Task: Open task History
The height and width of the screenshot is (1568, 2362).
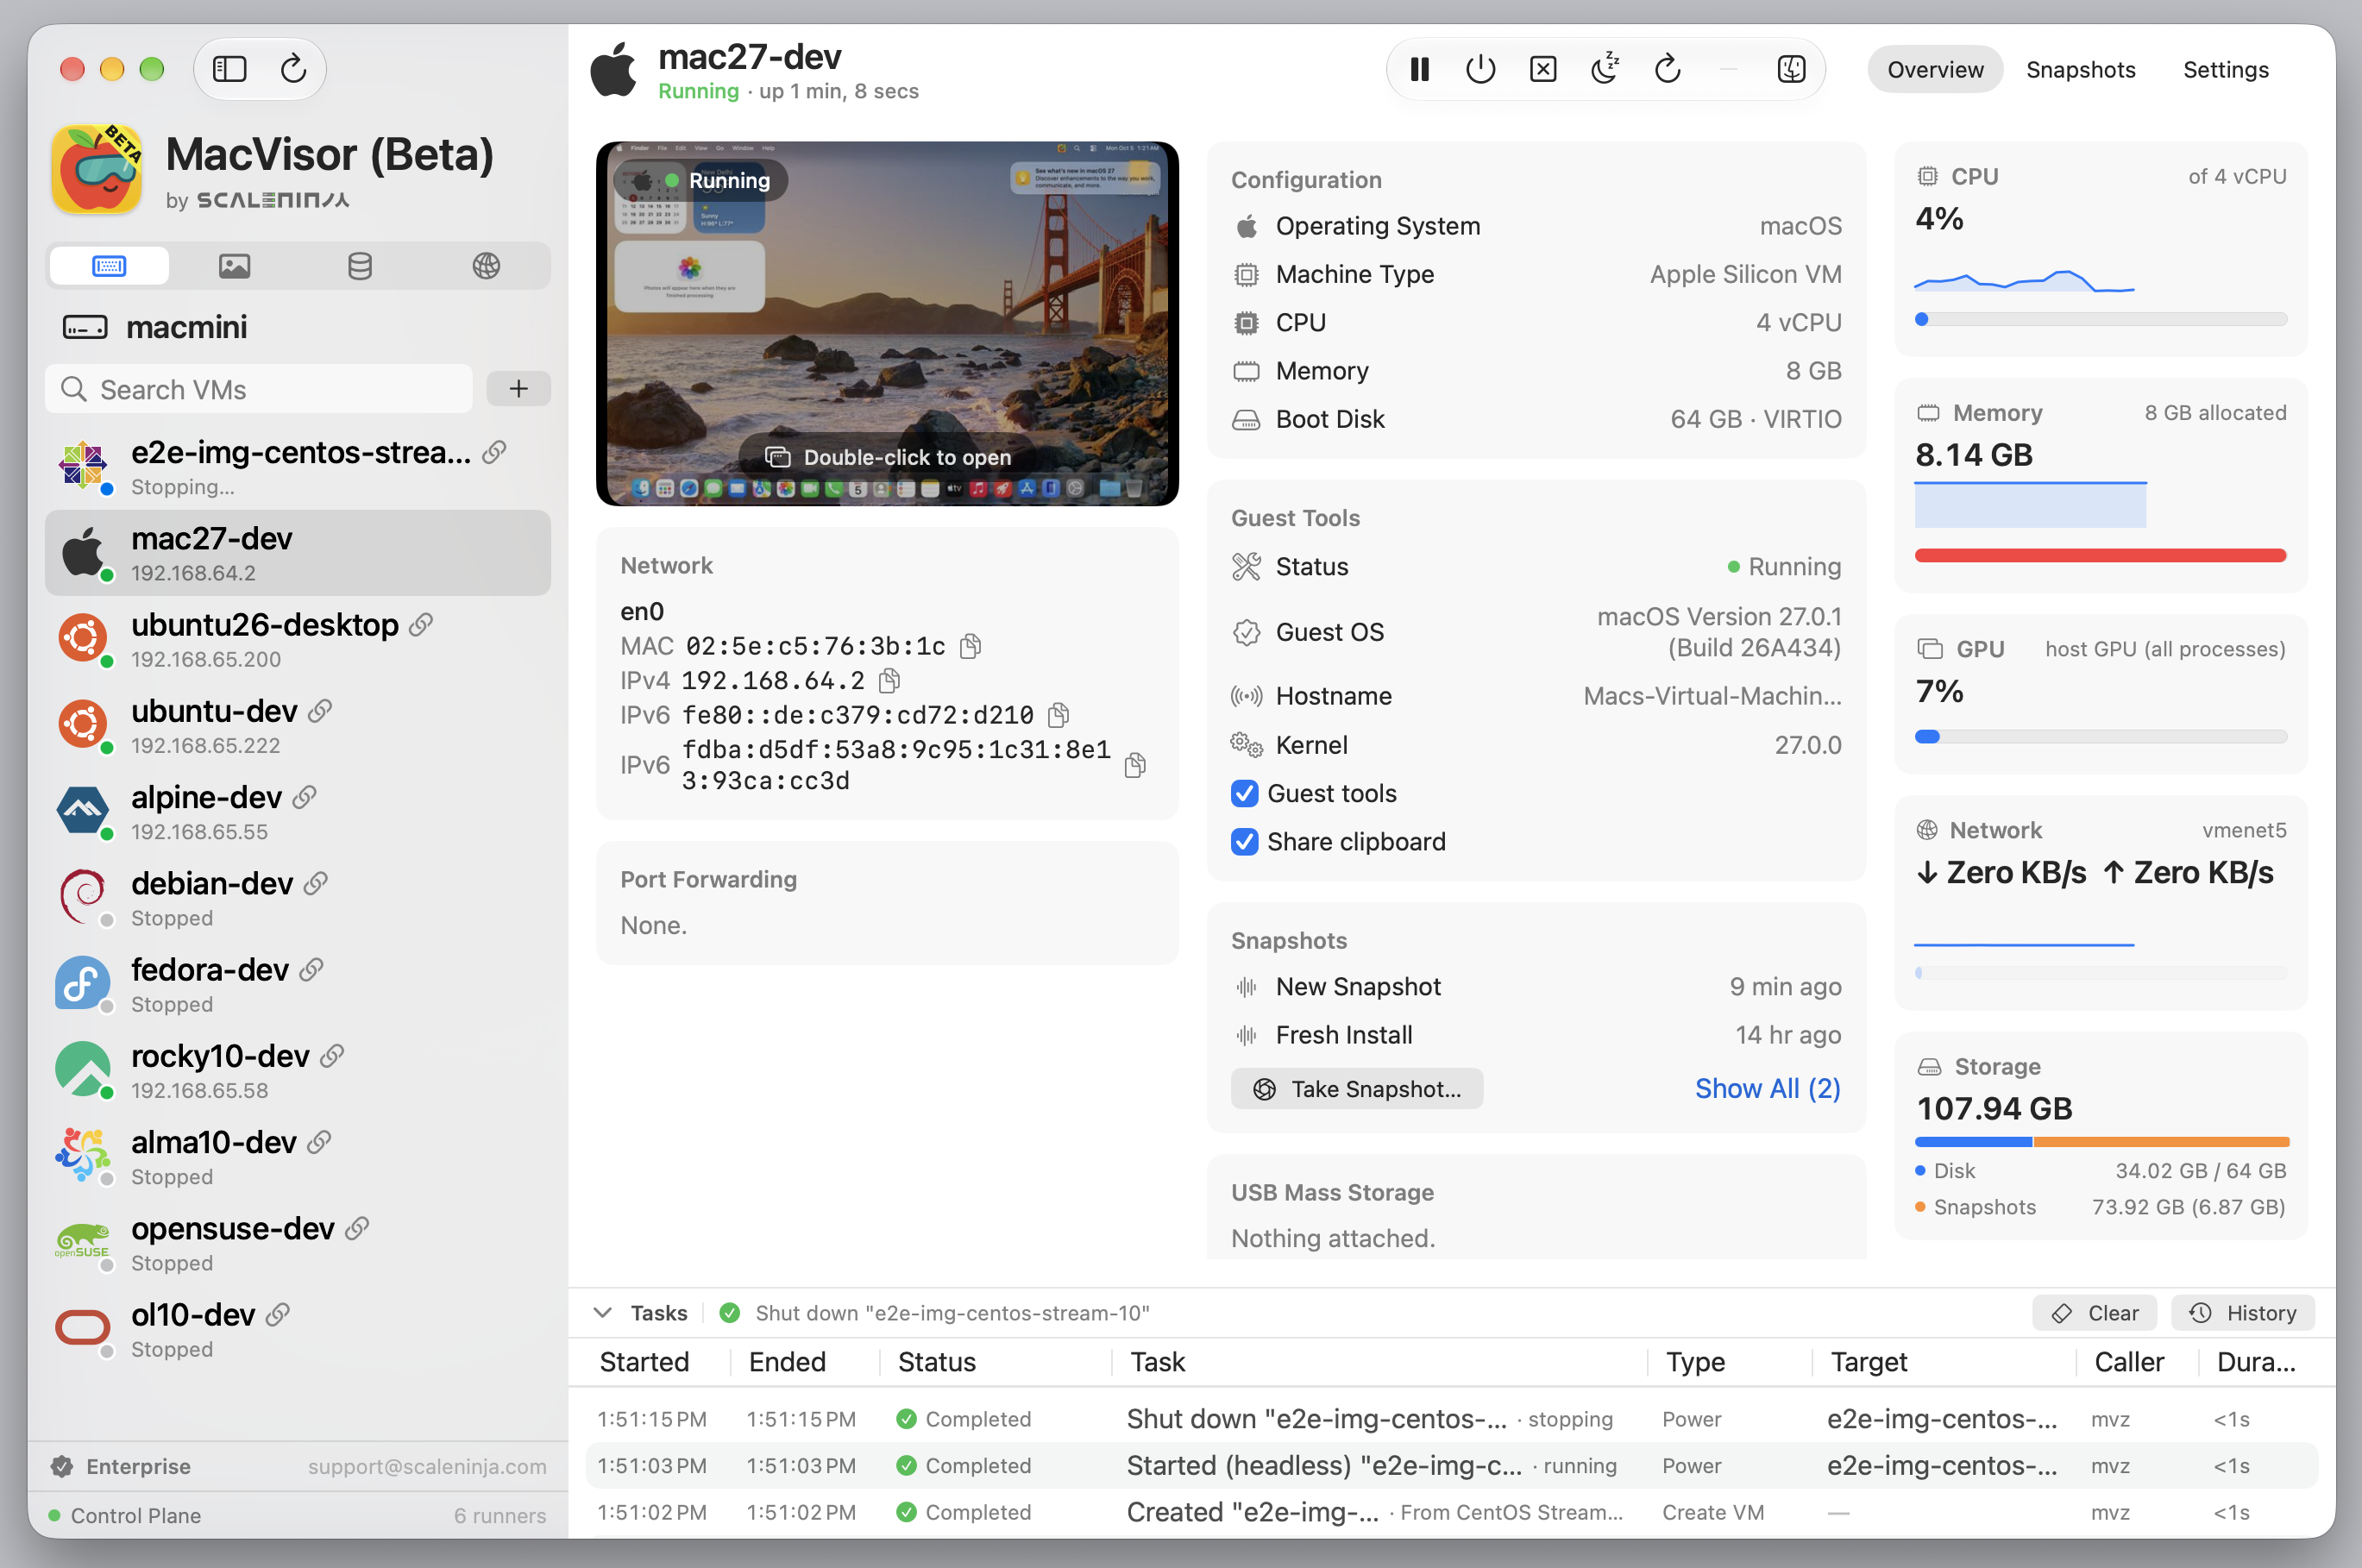Action: [2243, 1313]
